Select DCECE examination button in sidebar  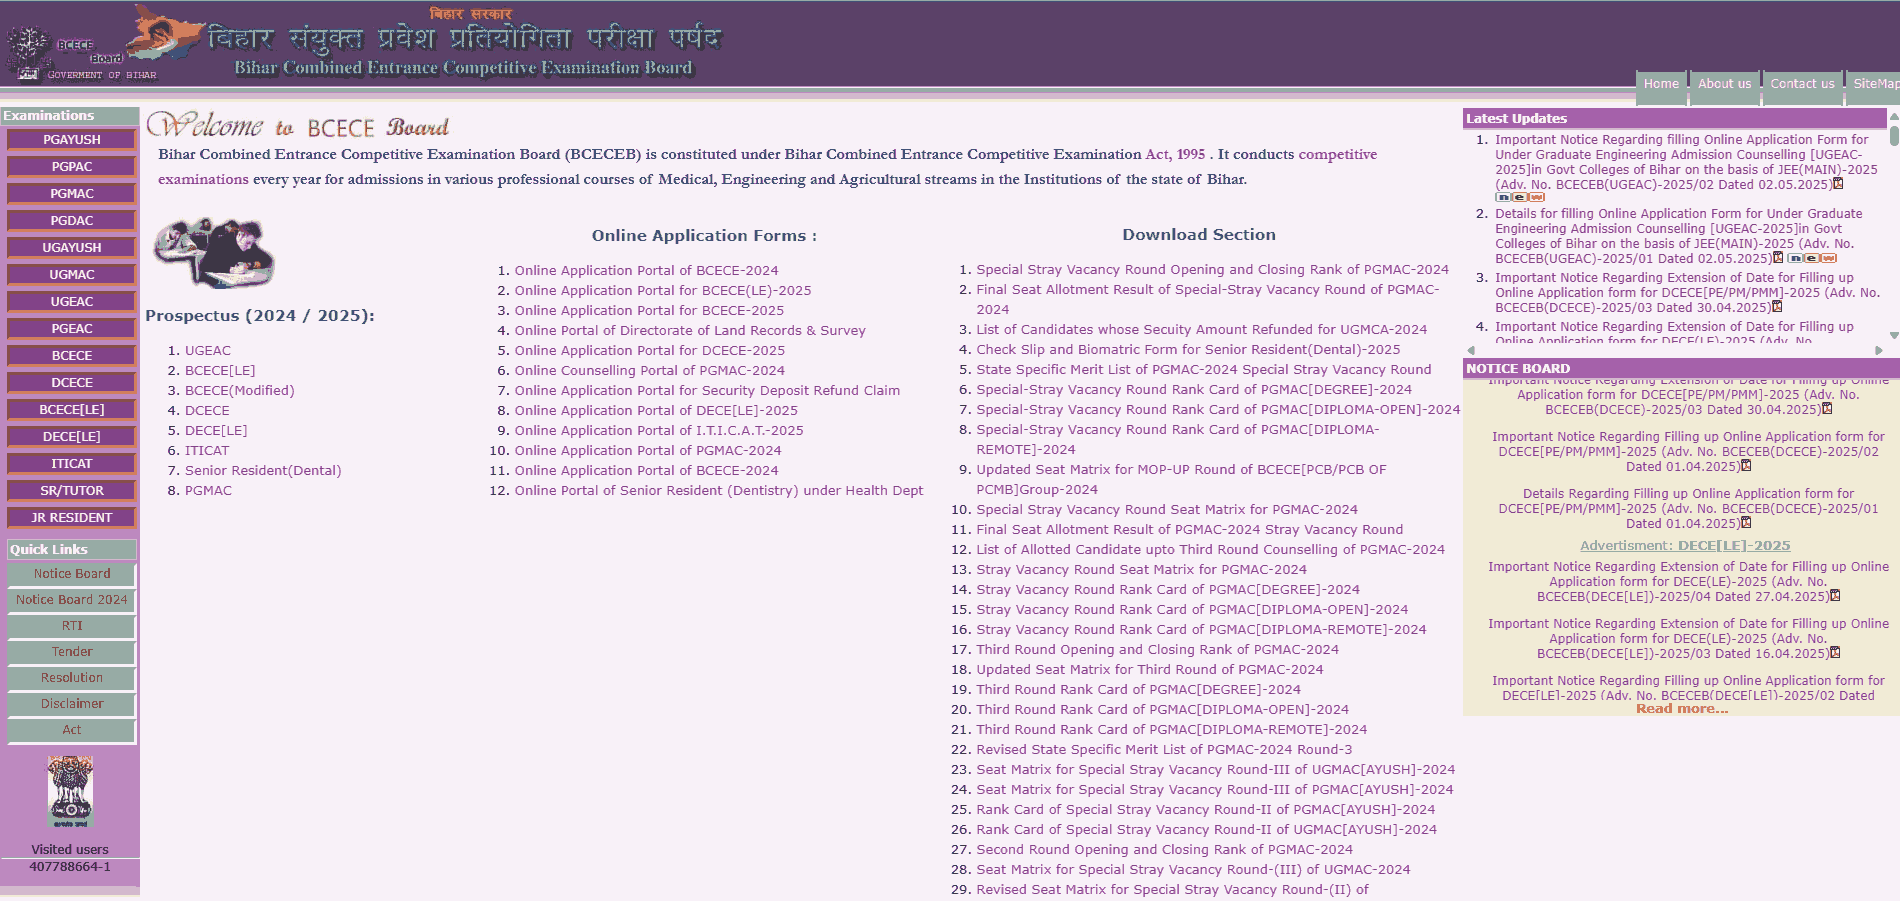coord(71,383)
